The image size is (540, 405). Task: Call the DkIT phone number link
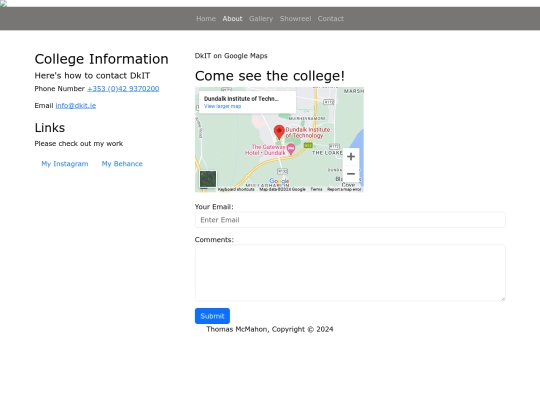(x=123, y=89)
